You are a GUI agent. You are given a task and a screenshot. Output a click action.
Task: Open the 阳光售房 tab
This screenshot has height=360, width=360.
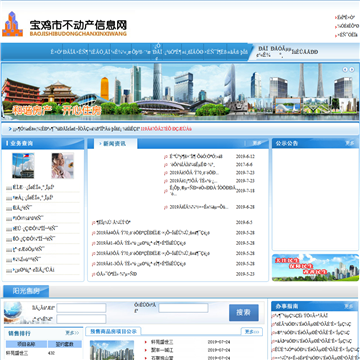(x=26, y=291)
